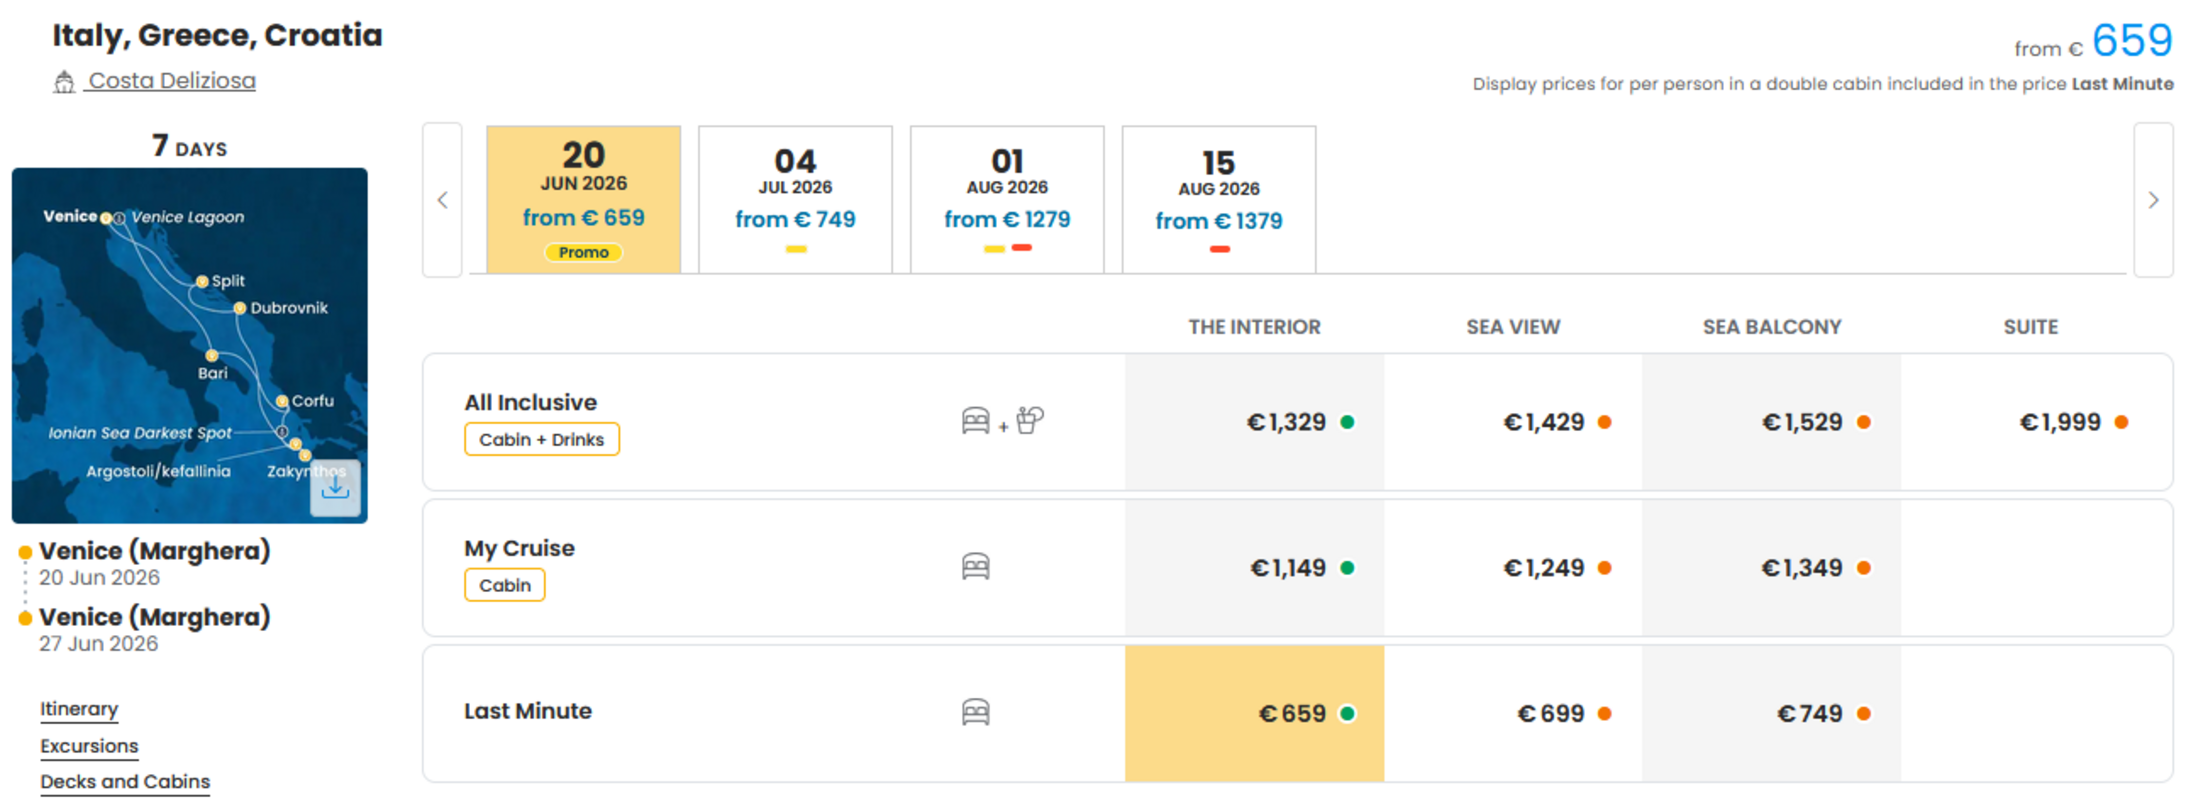Click the ship icon beside Costa Deliziosa

[64, 82]
